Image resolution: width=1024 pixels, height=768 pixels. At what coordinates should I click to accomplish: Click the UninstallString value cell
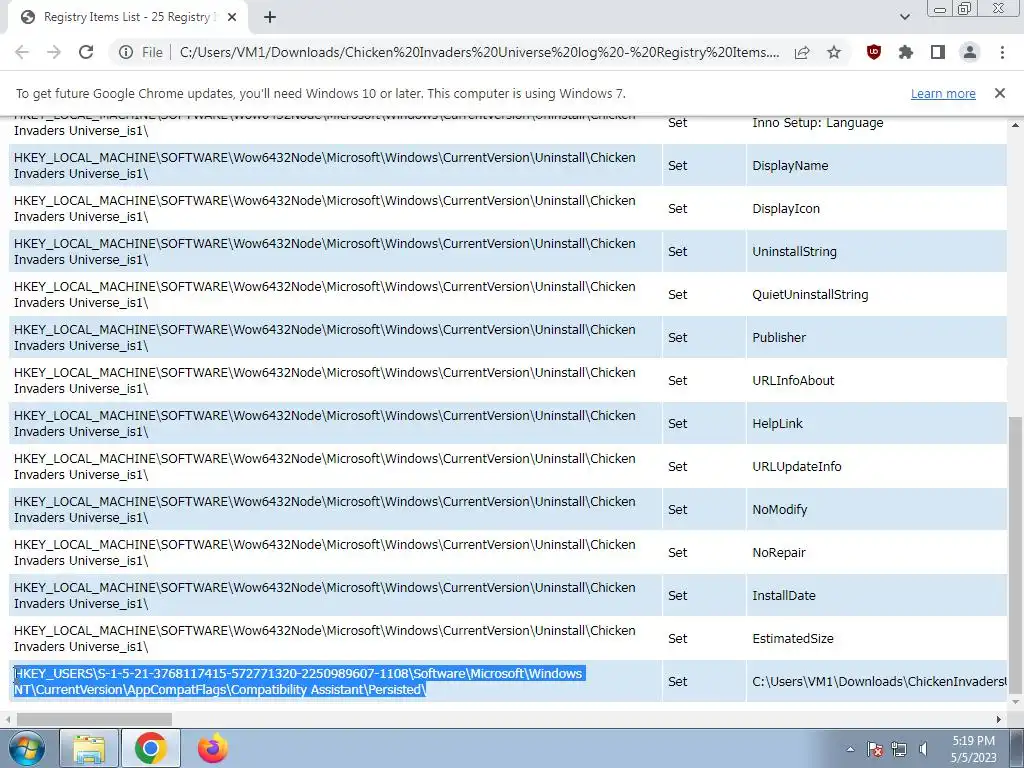(x=876, y=251)
